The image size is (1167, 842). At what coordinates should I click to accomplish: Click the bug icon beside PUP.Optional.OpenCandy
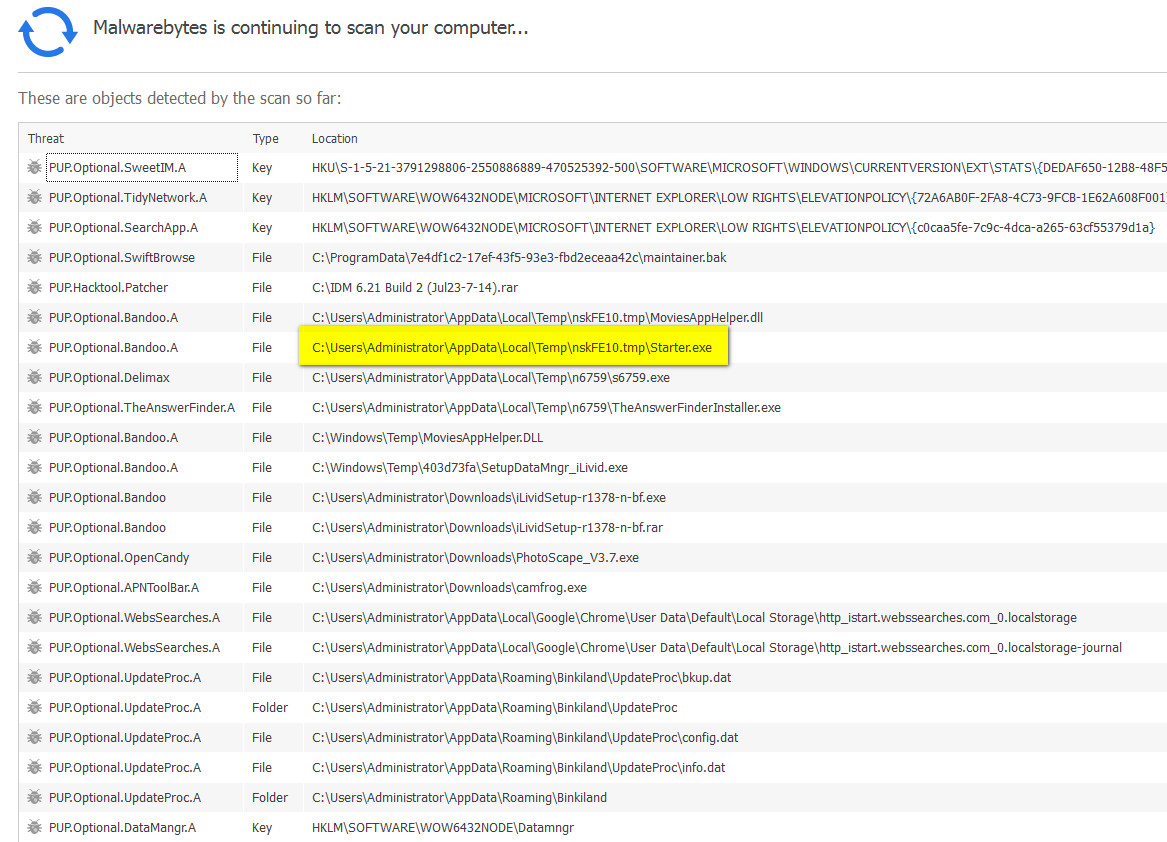click(x=34, y=557)
